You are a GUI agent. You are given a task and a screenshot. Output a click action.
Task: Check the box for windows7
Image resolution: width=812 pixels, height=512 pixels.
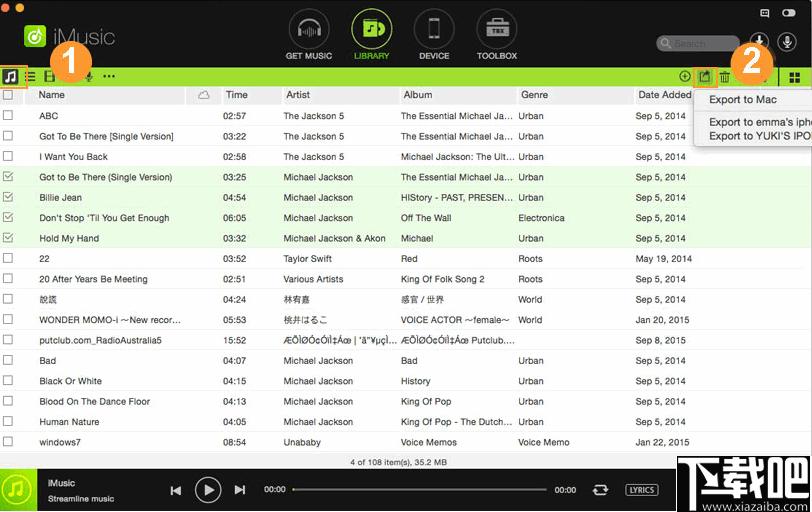click(x=8, y=441)
